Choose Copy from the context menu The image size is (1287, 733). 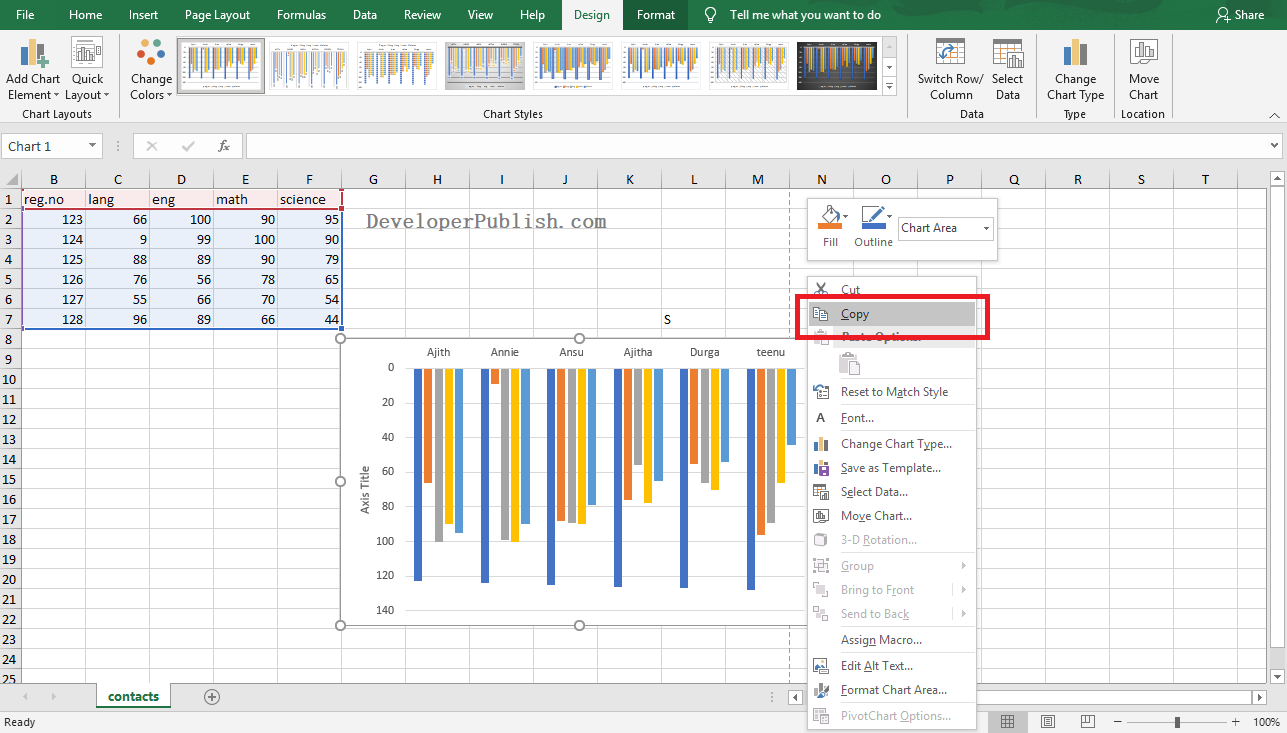[x=855, y=313]
